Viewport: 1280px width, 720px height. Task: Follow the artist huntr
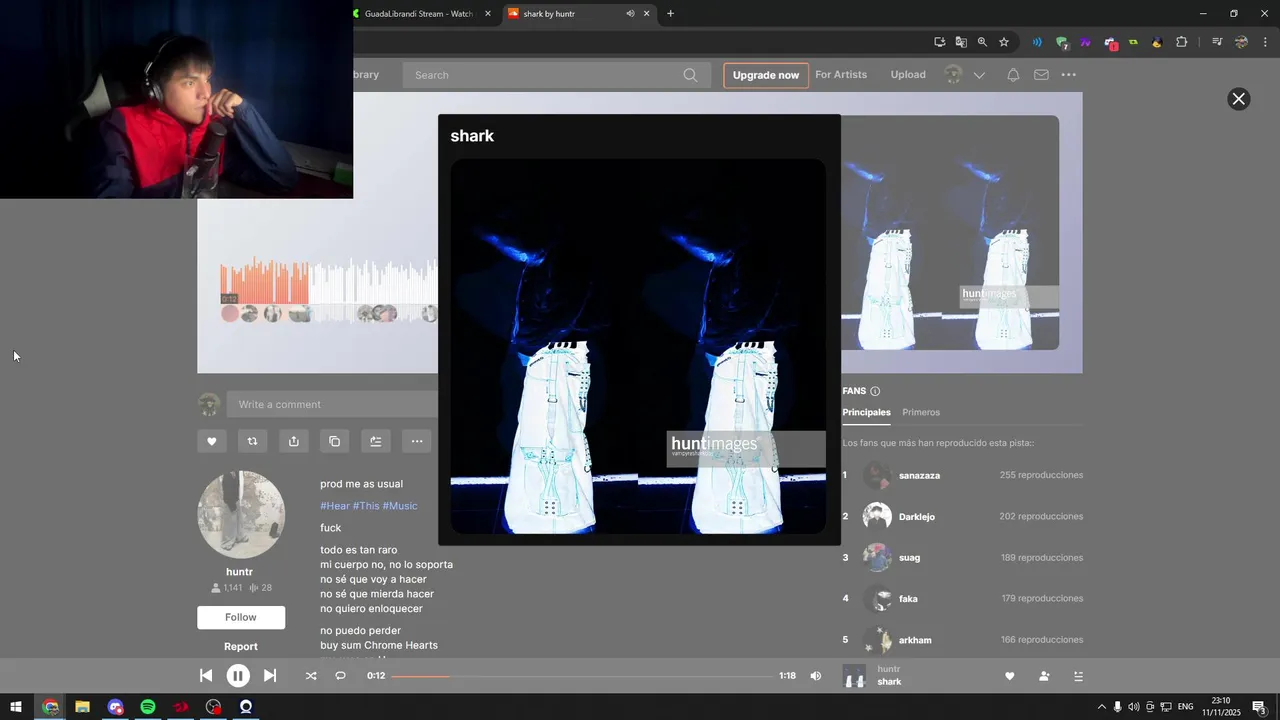coord(241,617)
